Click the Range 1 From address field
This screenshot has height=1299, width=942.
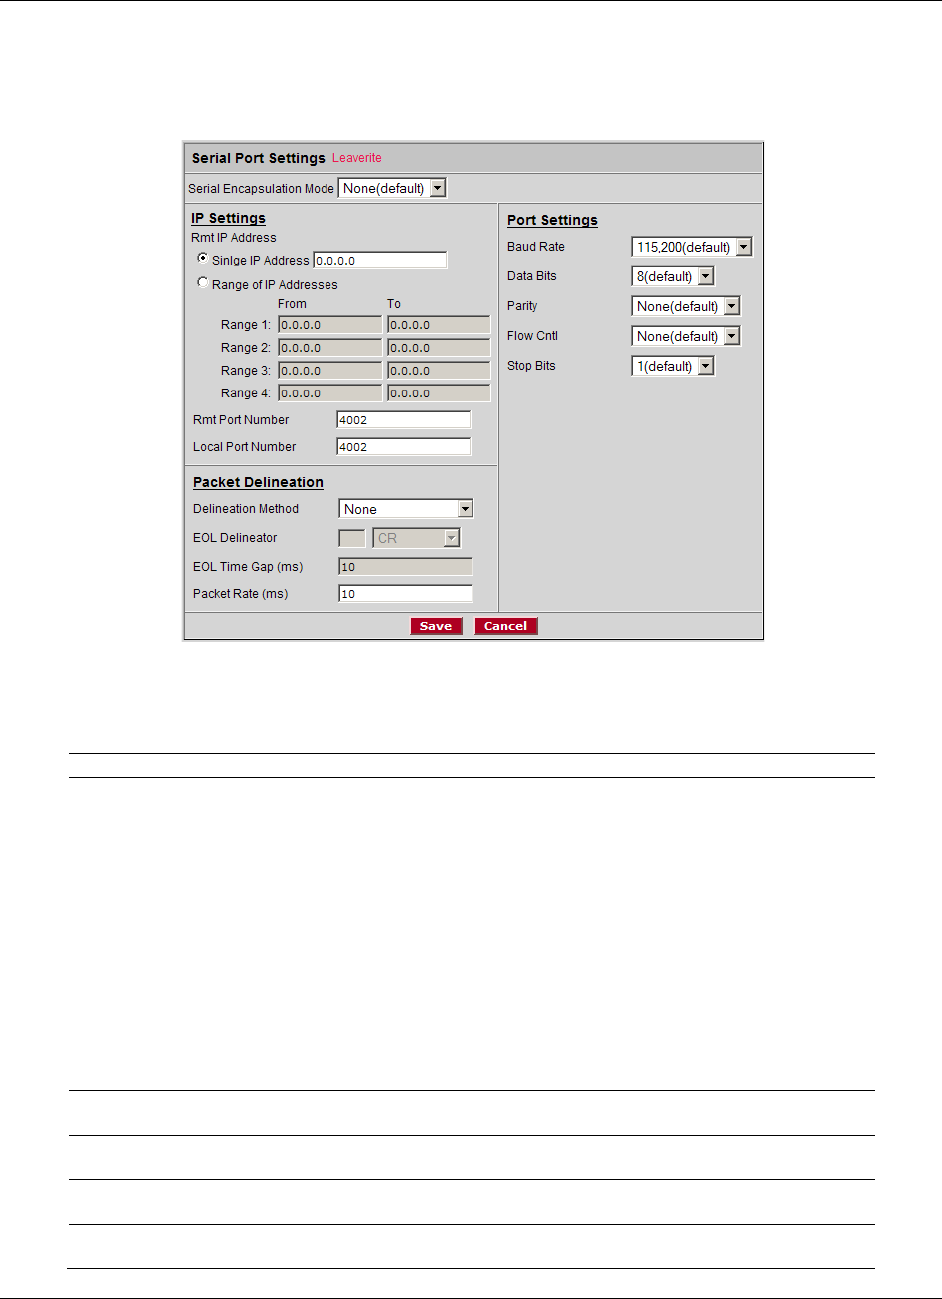pyautogui.click(x=330, y=325)
